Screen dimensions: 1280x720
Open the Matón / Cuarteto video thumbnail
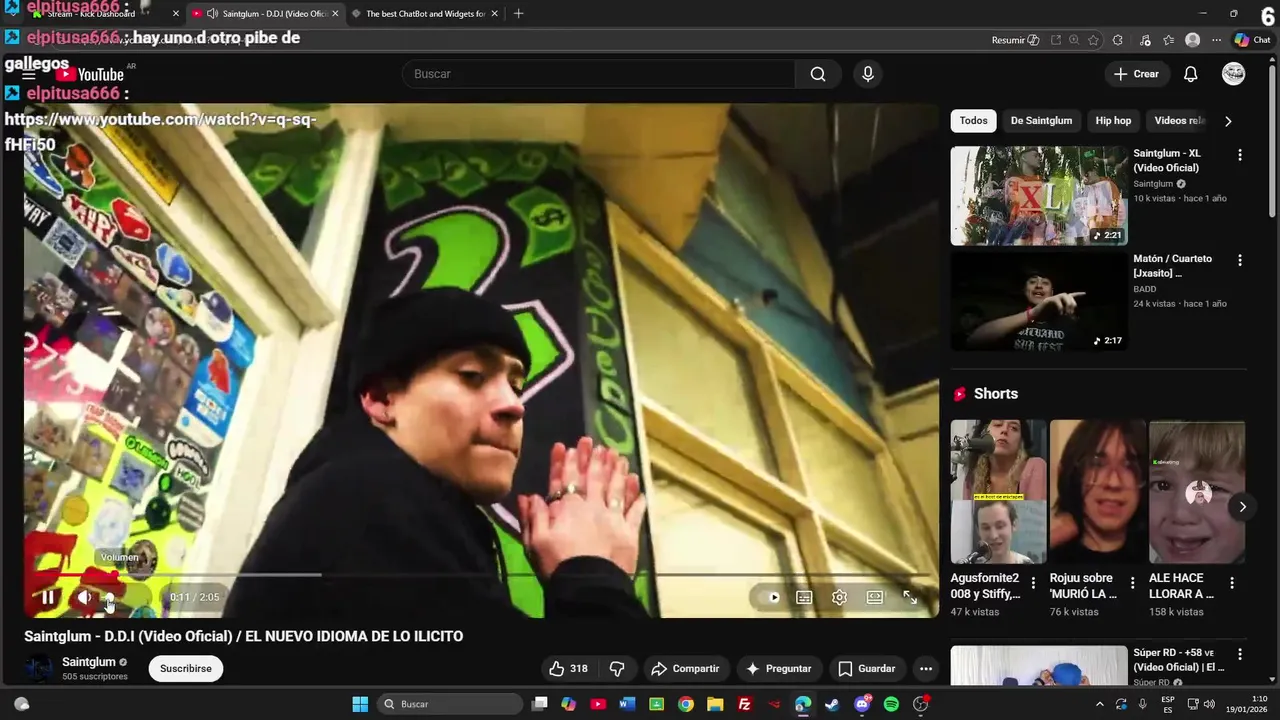click(x=1039, y=300)
